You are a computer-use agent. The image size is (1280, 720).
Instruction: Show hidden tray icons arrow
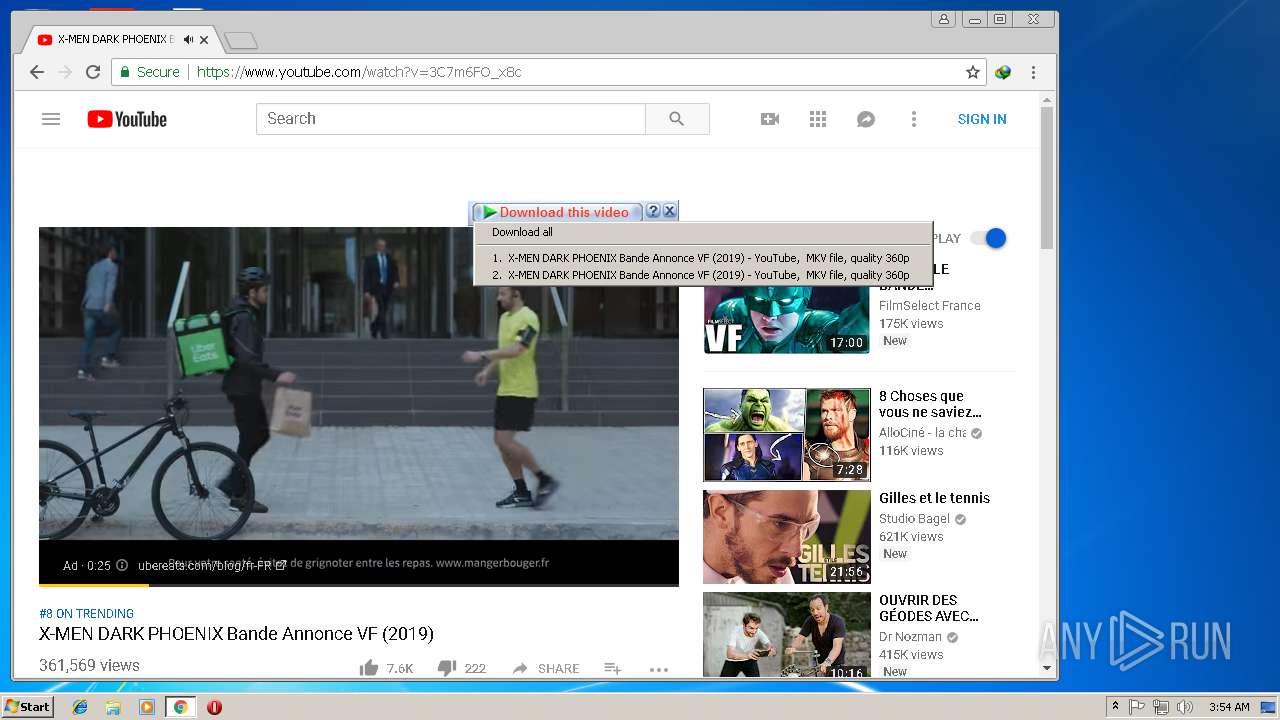point(1115,707)
